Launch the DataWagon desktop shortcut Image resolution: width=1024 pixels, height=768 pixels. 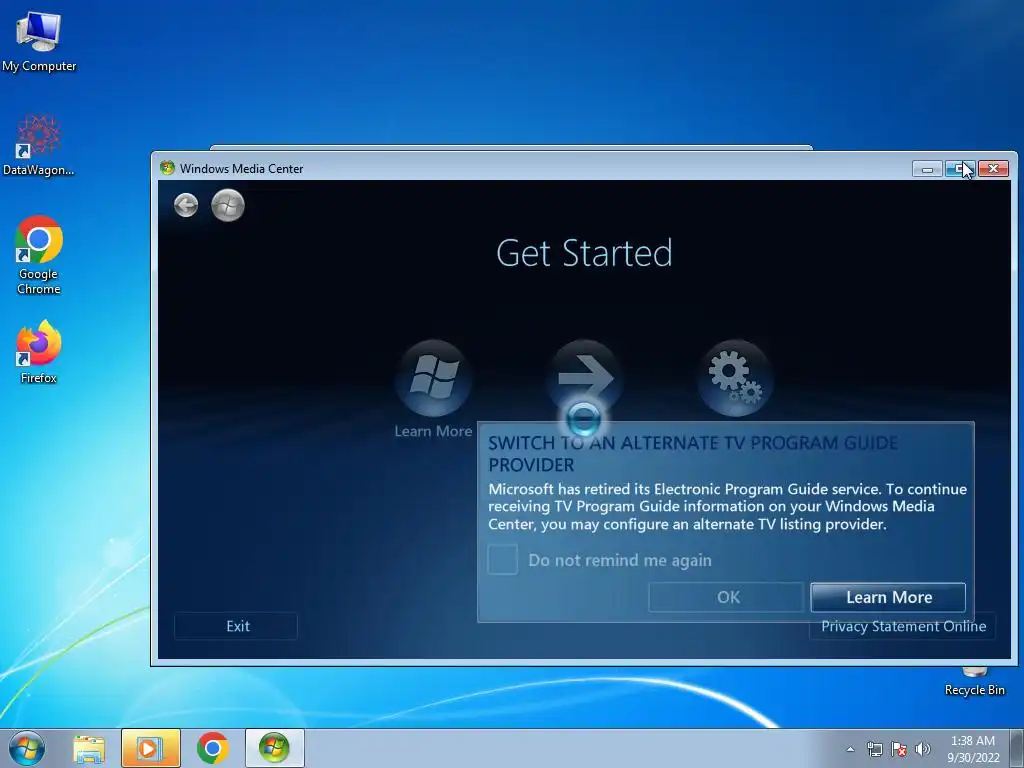click(39, 146)
